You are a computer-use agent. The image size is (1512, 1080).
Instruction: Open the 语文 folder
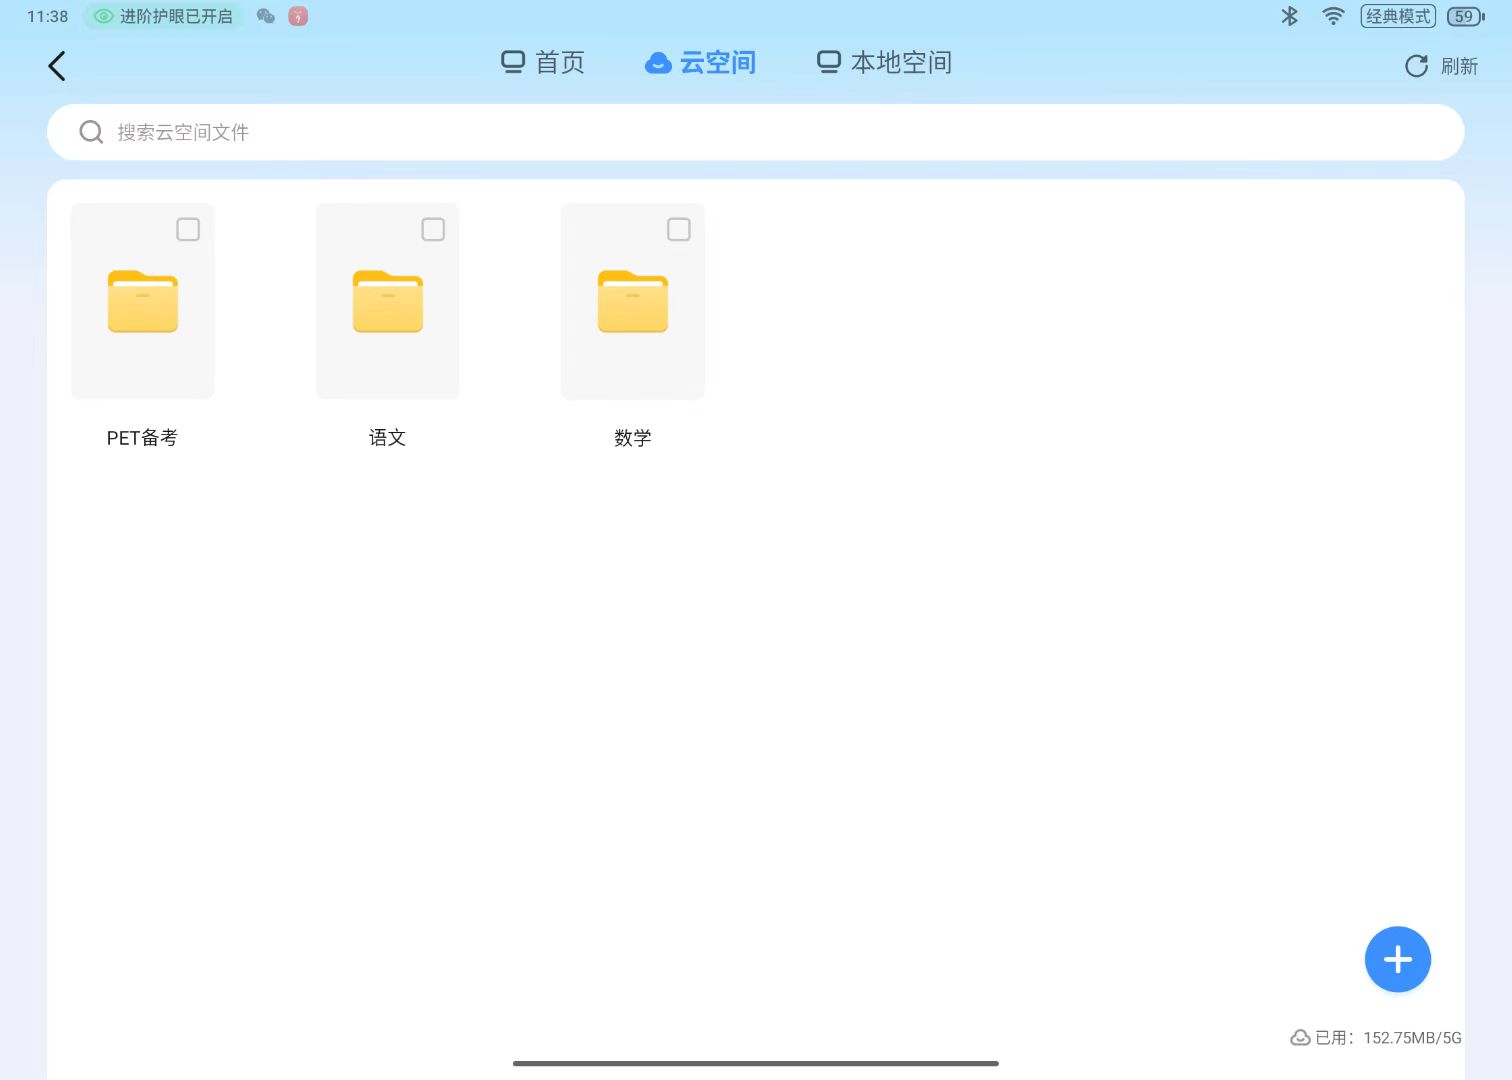click(x=388, y=302)
